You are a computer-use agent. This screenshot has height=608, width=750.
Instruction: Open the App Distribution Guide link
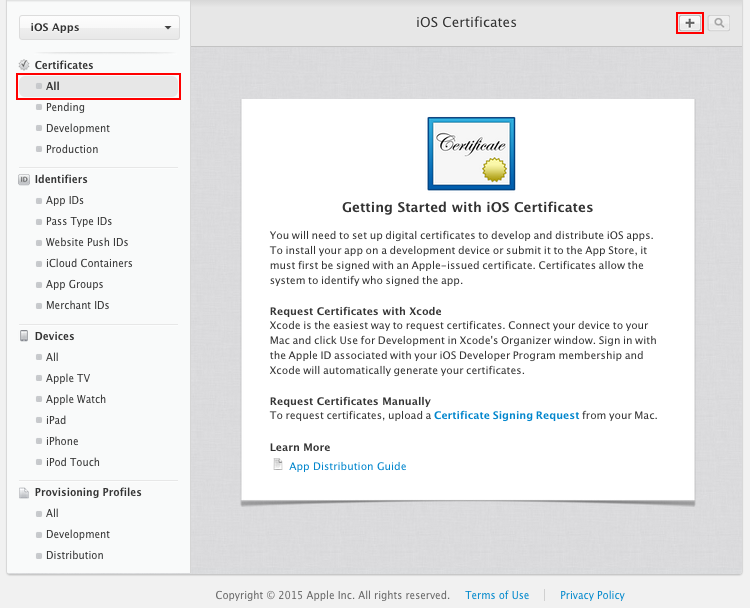[348, 466]
